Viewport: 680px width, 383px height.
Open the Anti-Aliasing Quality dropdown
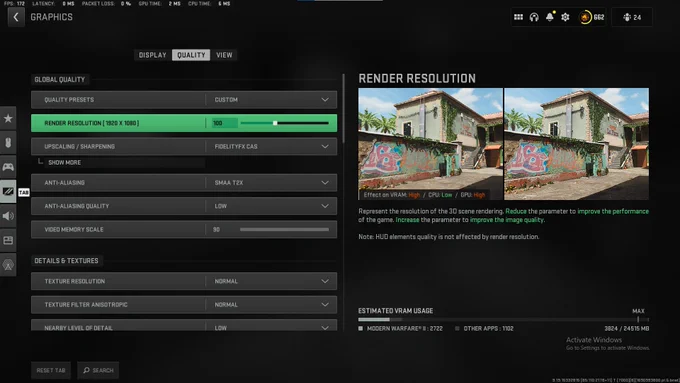[x=184, y=206]
